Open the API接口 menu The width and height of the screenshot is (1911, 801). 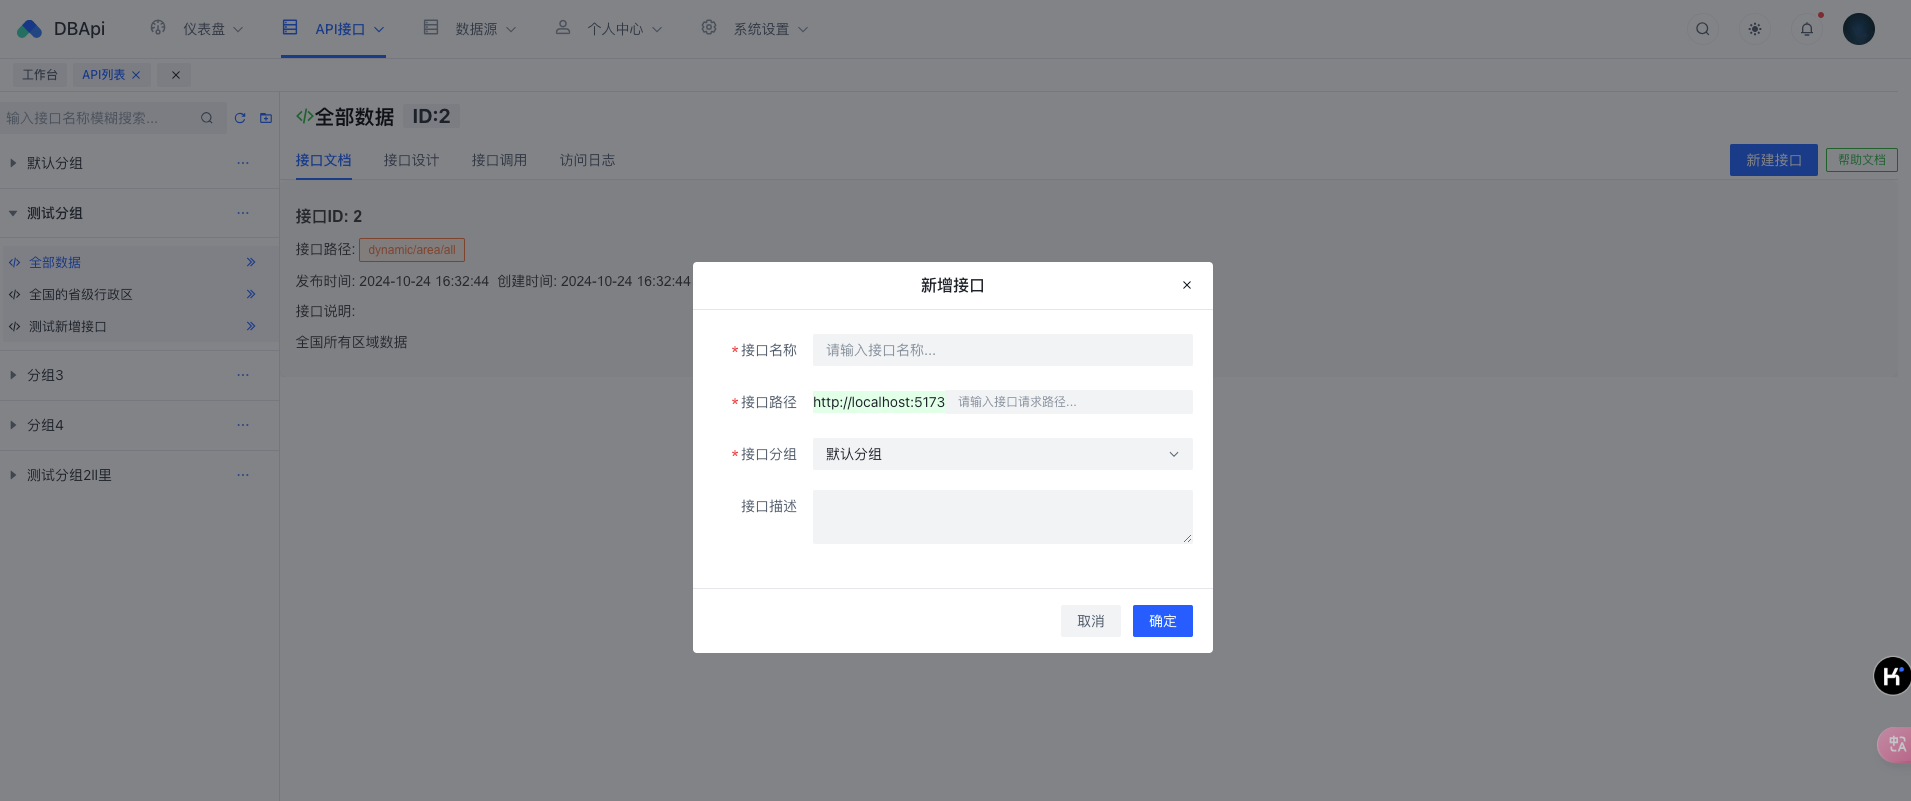click(x=333, y=29)
